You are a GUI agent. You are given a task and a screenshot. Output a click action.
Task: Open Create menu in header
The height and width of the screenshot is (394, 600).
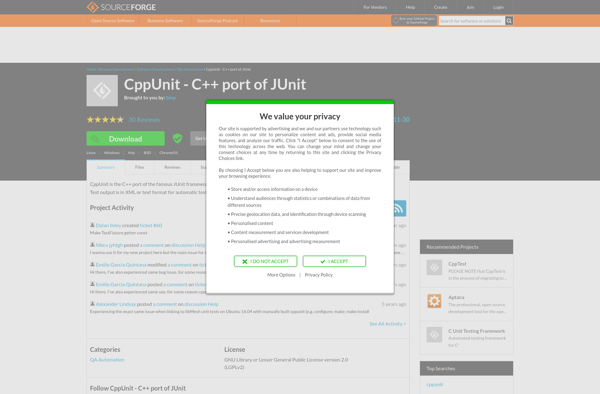point(440,7)
